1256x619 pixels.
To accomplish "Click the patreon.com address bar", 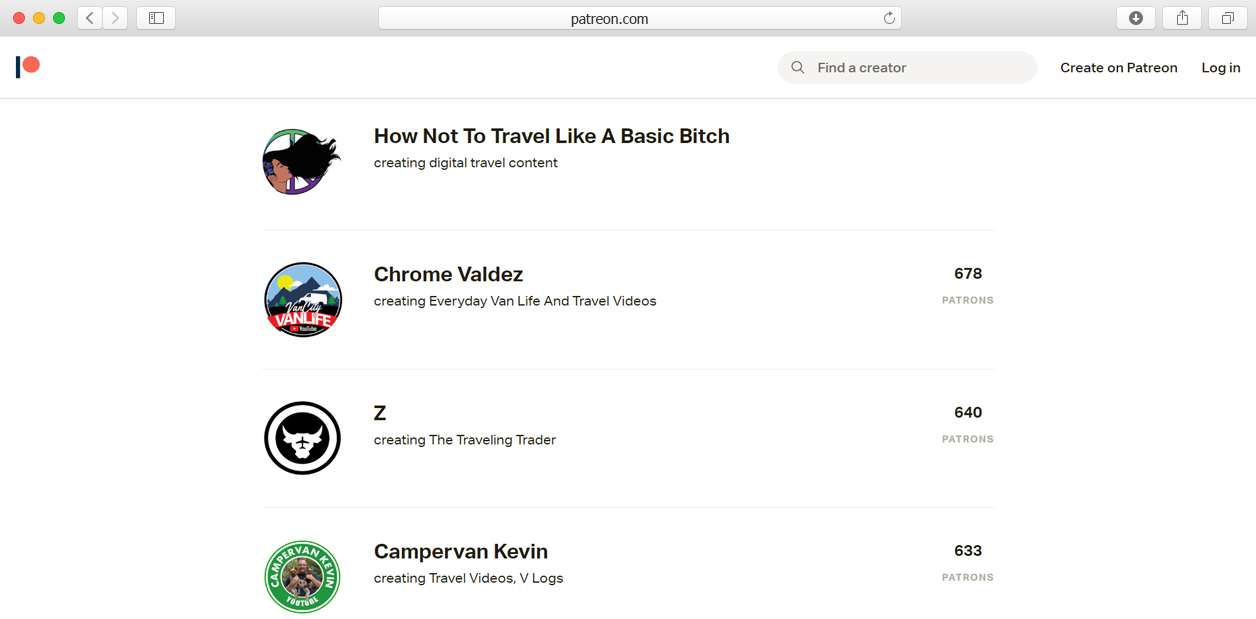I will (x=610, y=18).
